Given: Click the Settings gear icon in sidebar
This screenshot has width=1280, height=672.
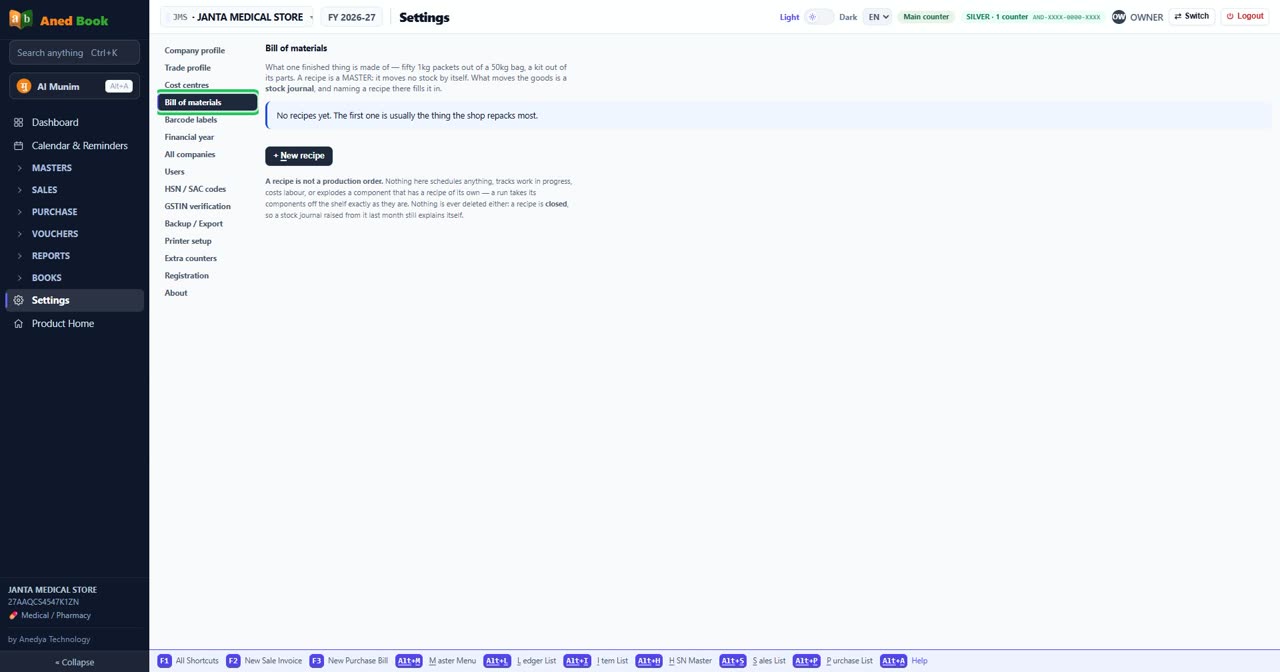Looking at the screenshot, I should (x=18, y=300).
